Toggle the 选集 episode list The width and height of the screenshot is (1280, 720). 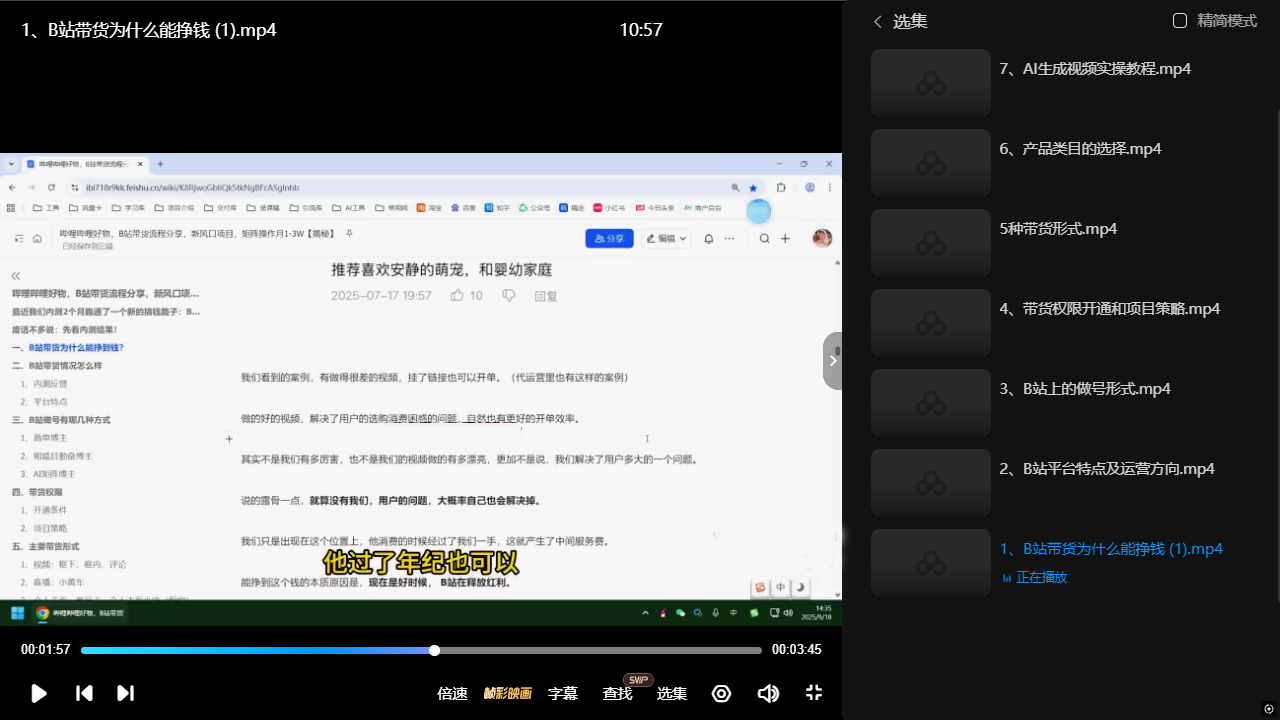pyautogui.click(x=671, y=693)
